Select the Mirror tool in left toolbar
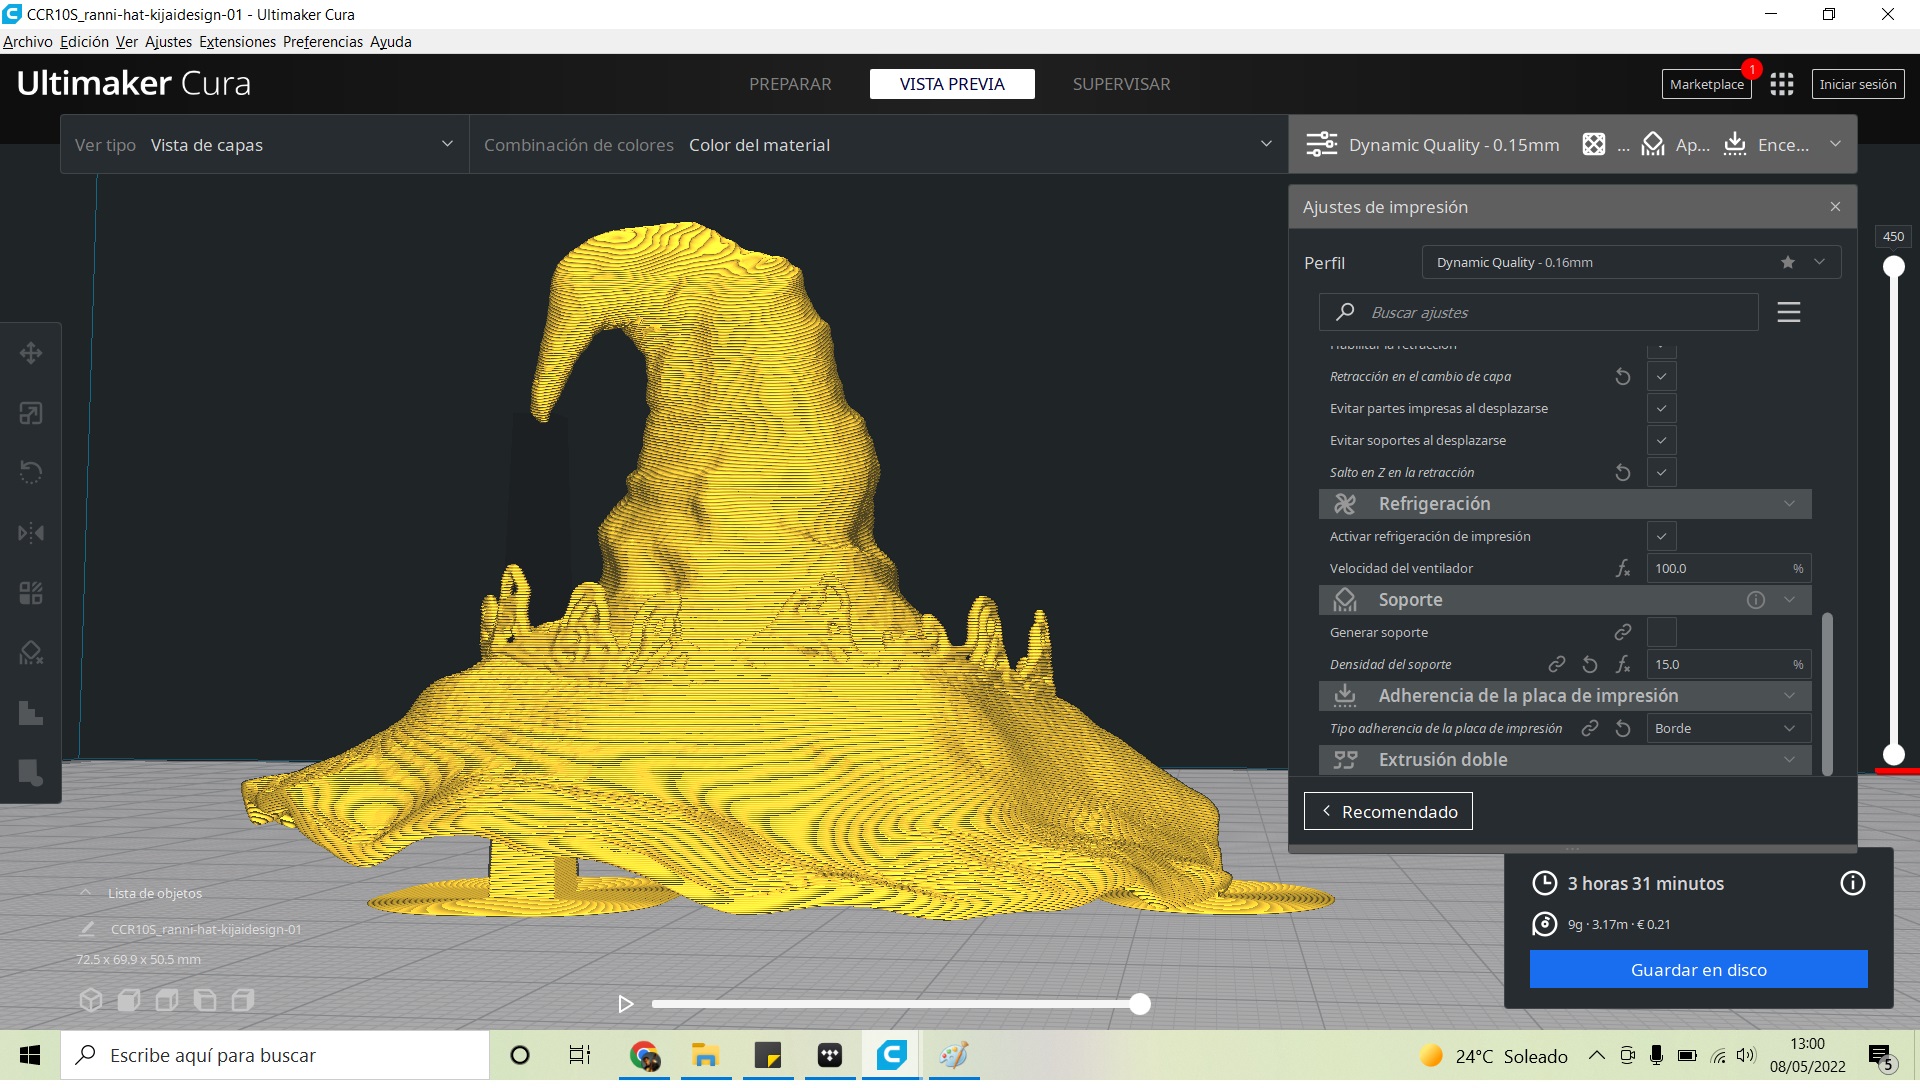The height and width of the screenshot is (1088, 1920). (x=31, y=533)
